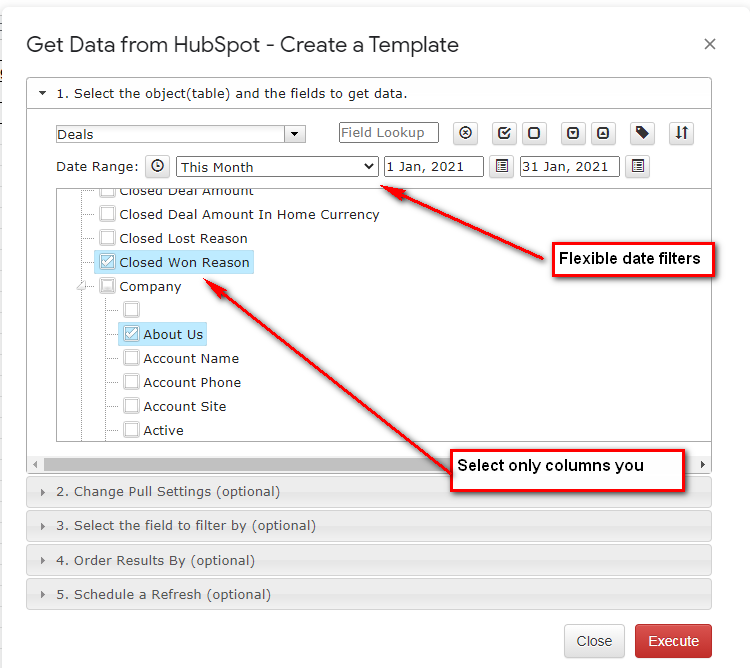Screen dimensions: 750x668
Task: Toggle the Company parent checkbox
Action: (x=108, y=286)
